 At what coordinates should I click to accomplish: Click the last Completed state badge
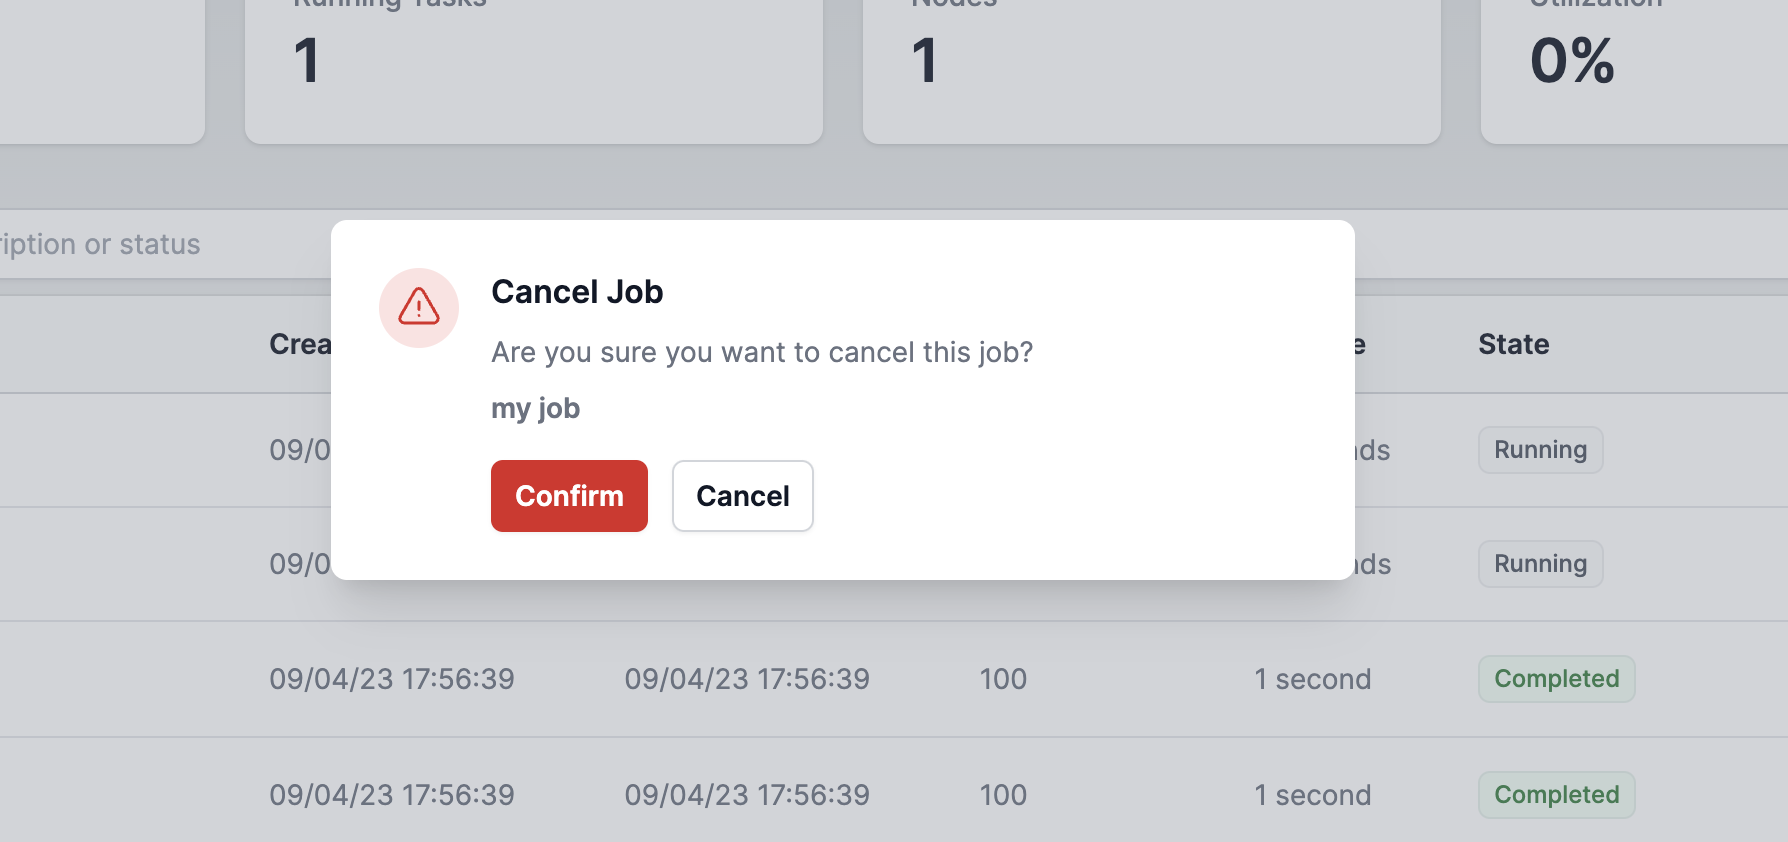[1556, 795]
